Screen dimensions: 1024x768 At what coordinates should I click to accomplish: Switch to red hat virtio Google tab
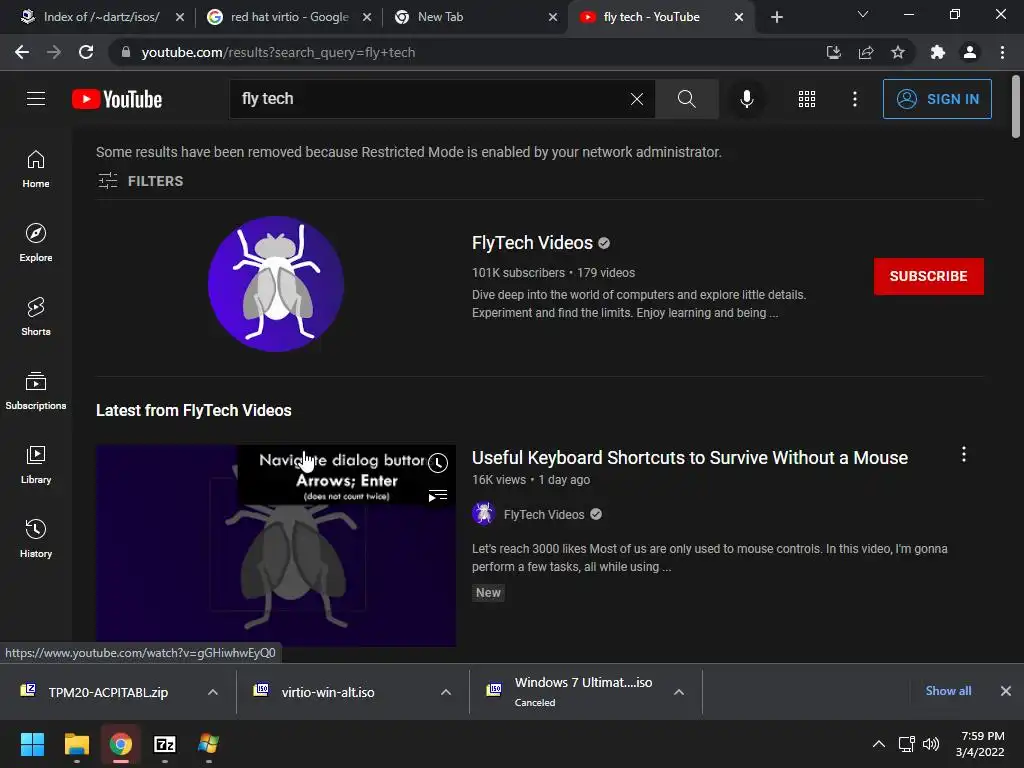tap(287, 17)
